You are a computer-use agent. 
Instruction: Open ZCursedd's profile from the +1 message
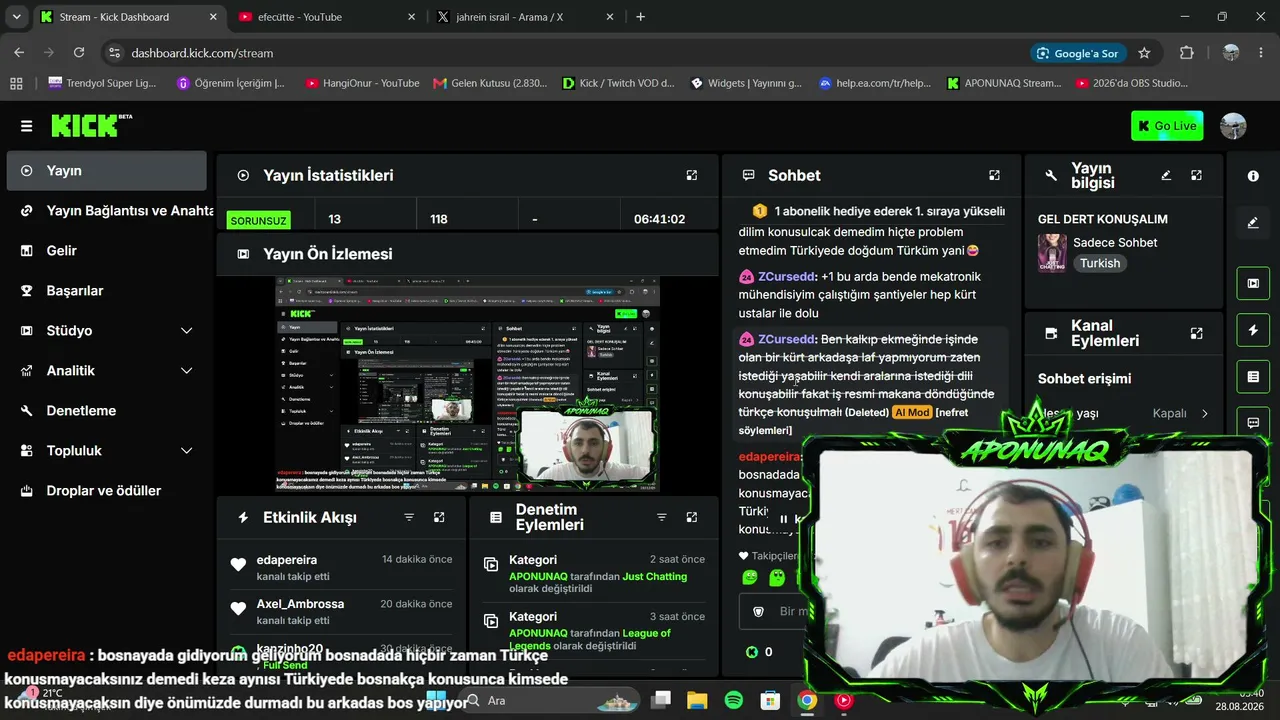click(787, 276)
